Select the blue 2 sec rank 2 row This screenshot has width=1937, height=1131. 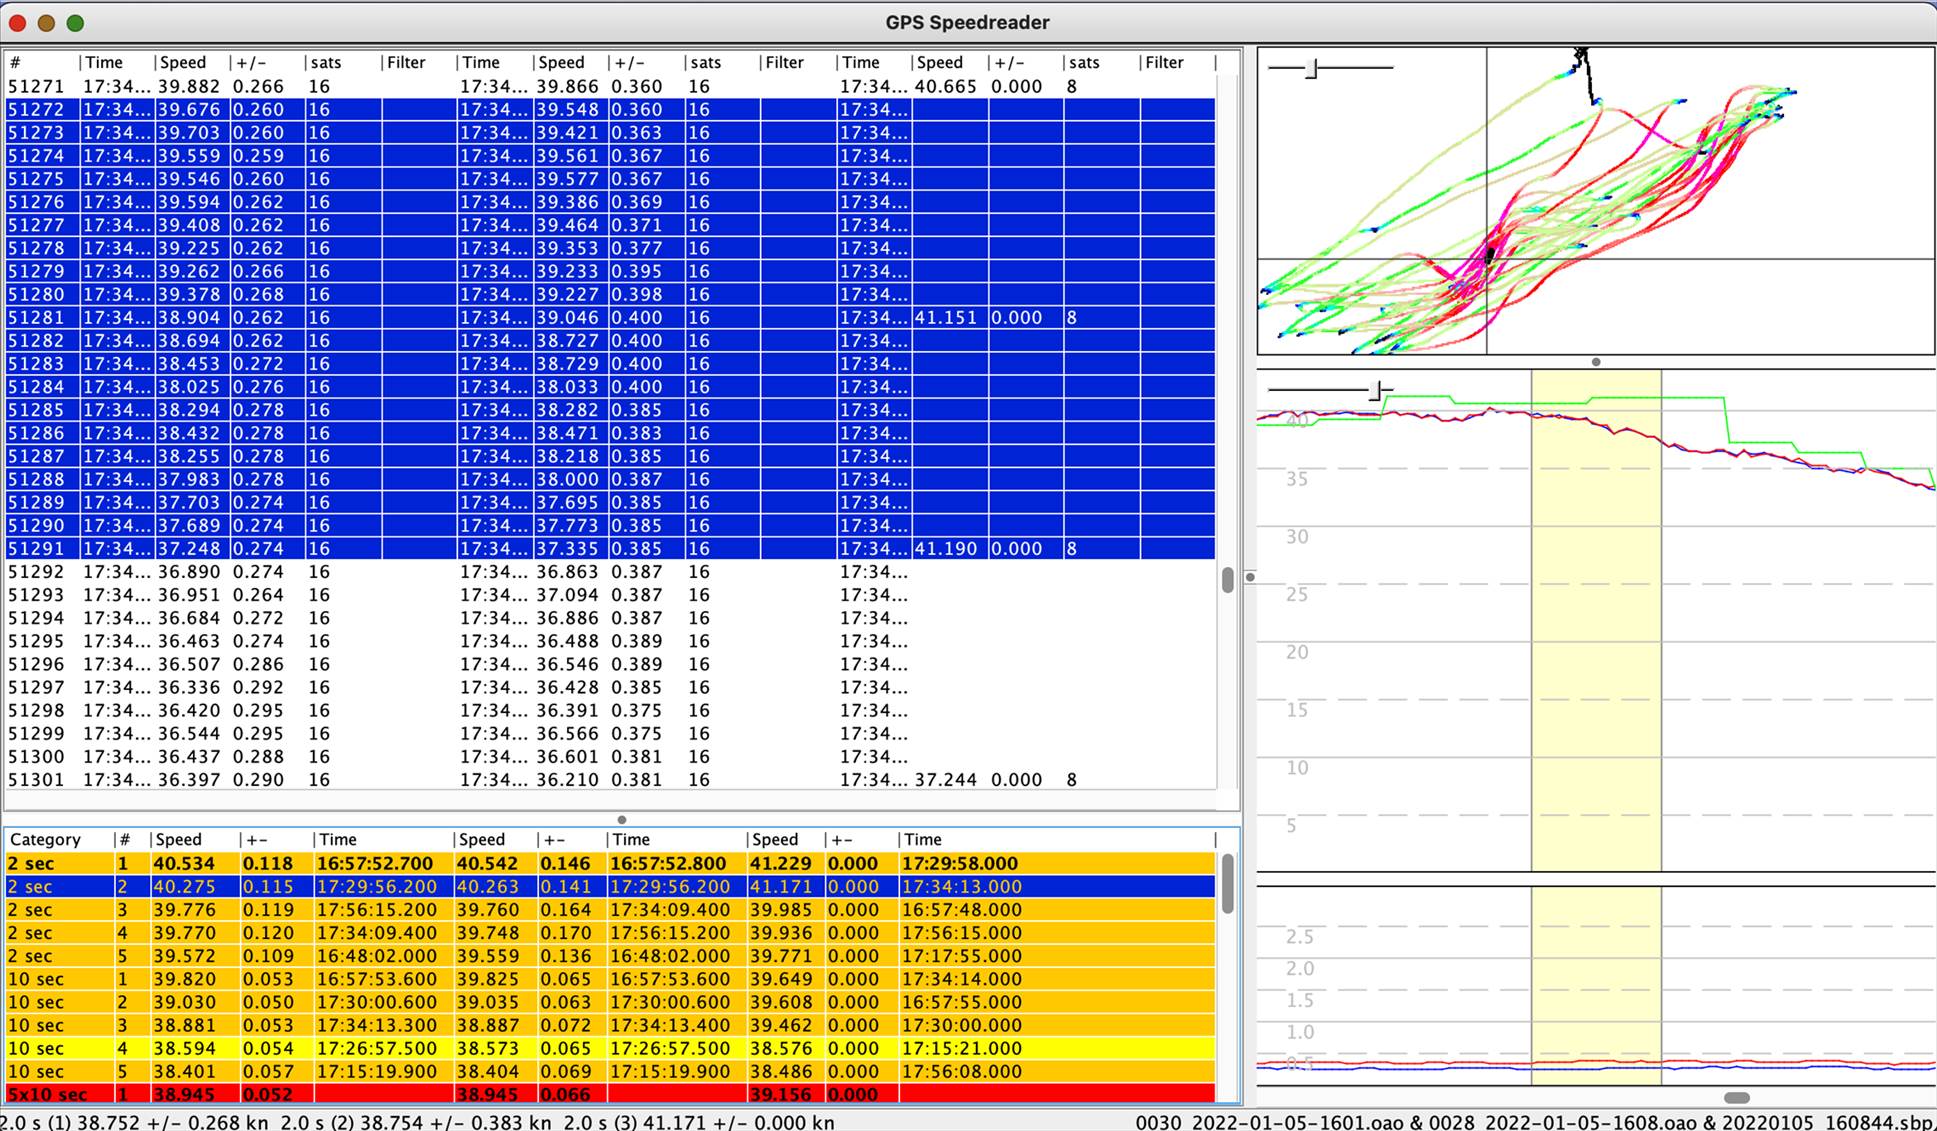(x=300, y=886)
